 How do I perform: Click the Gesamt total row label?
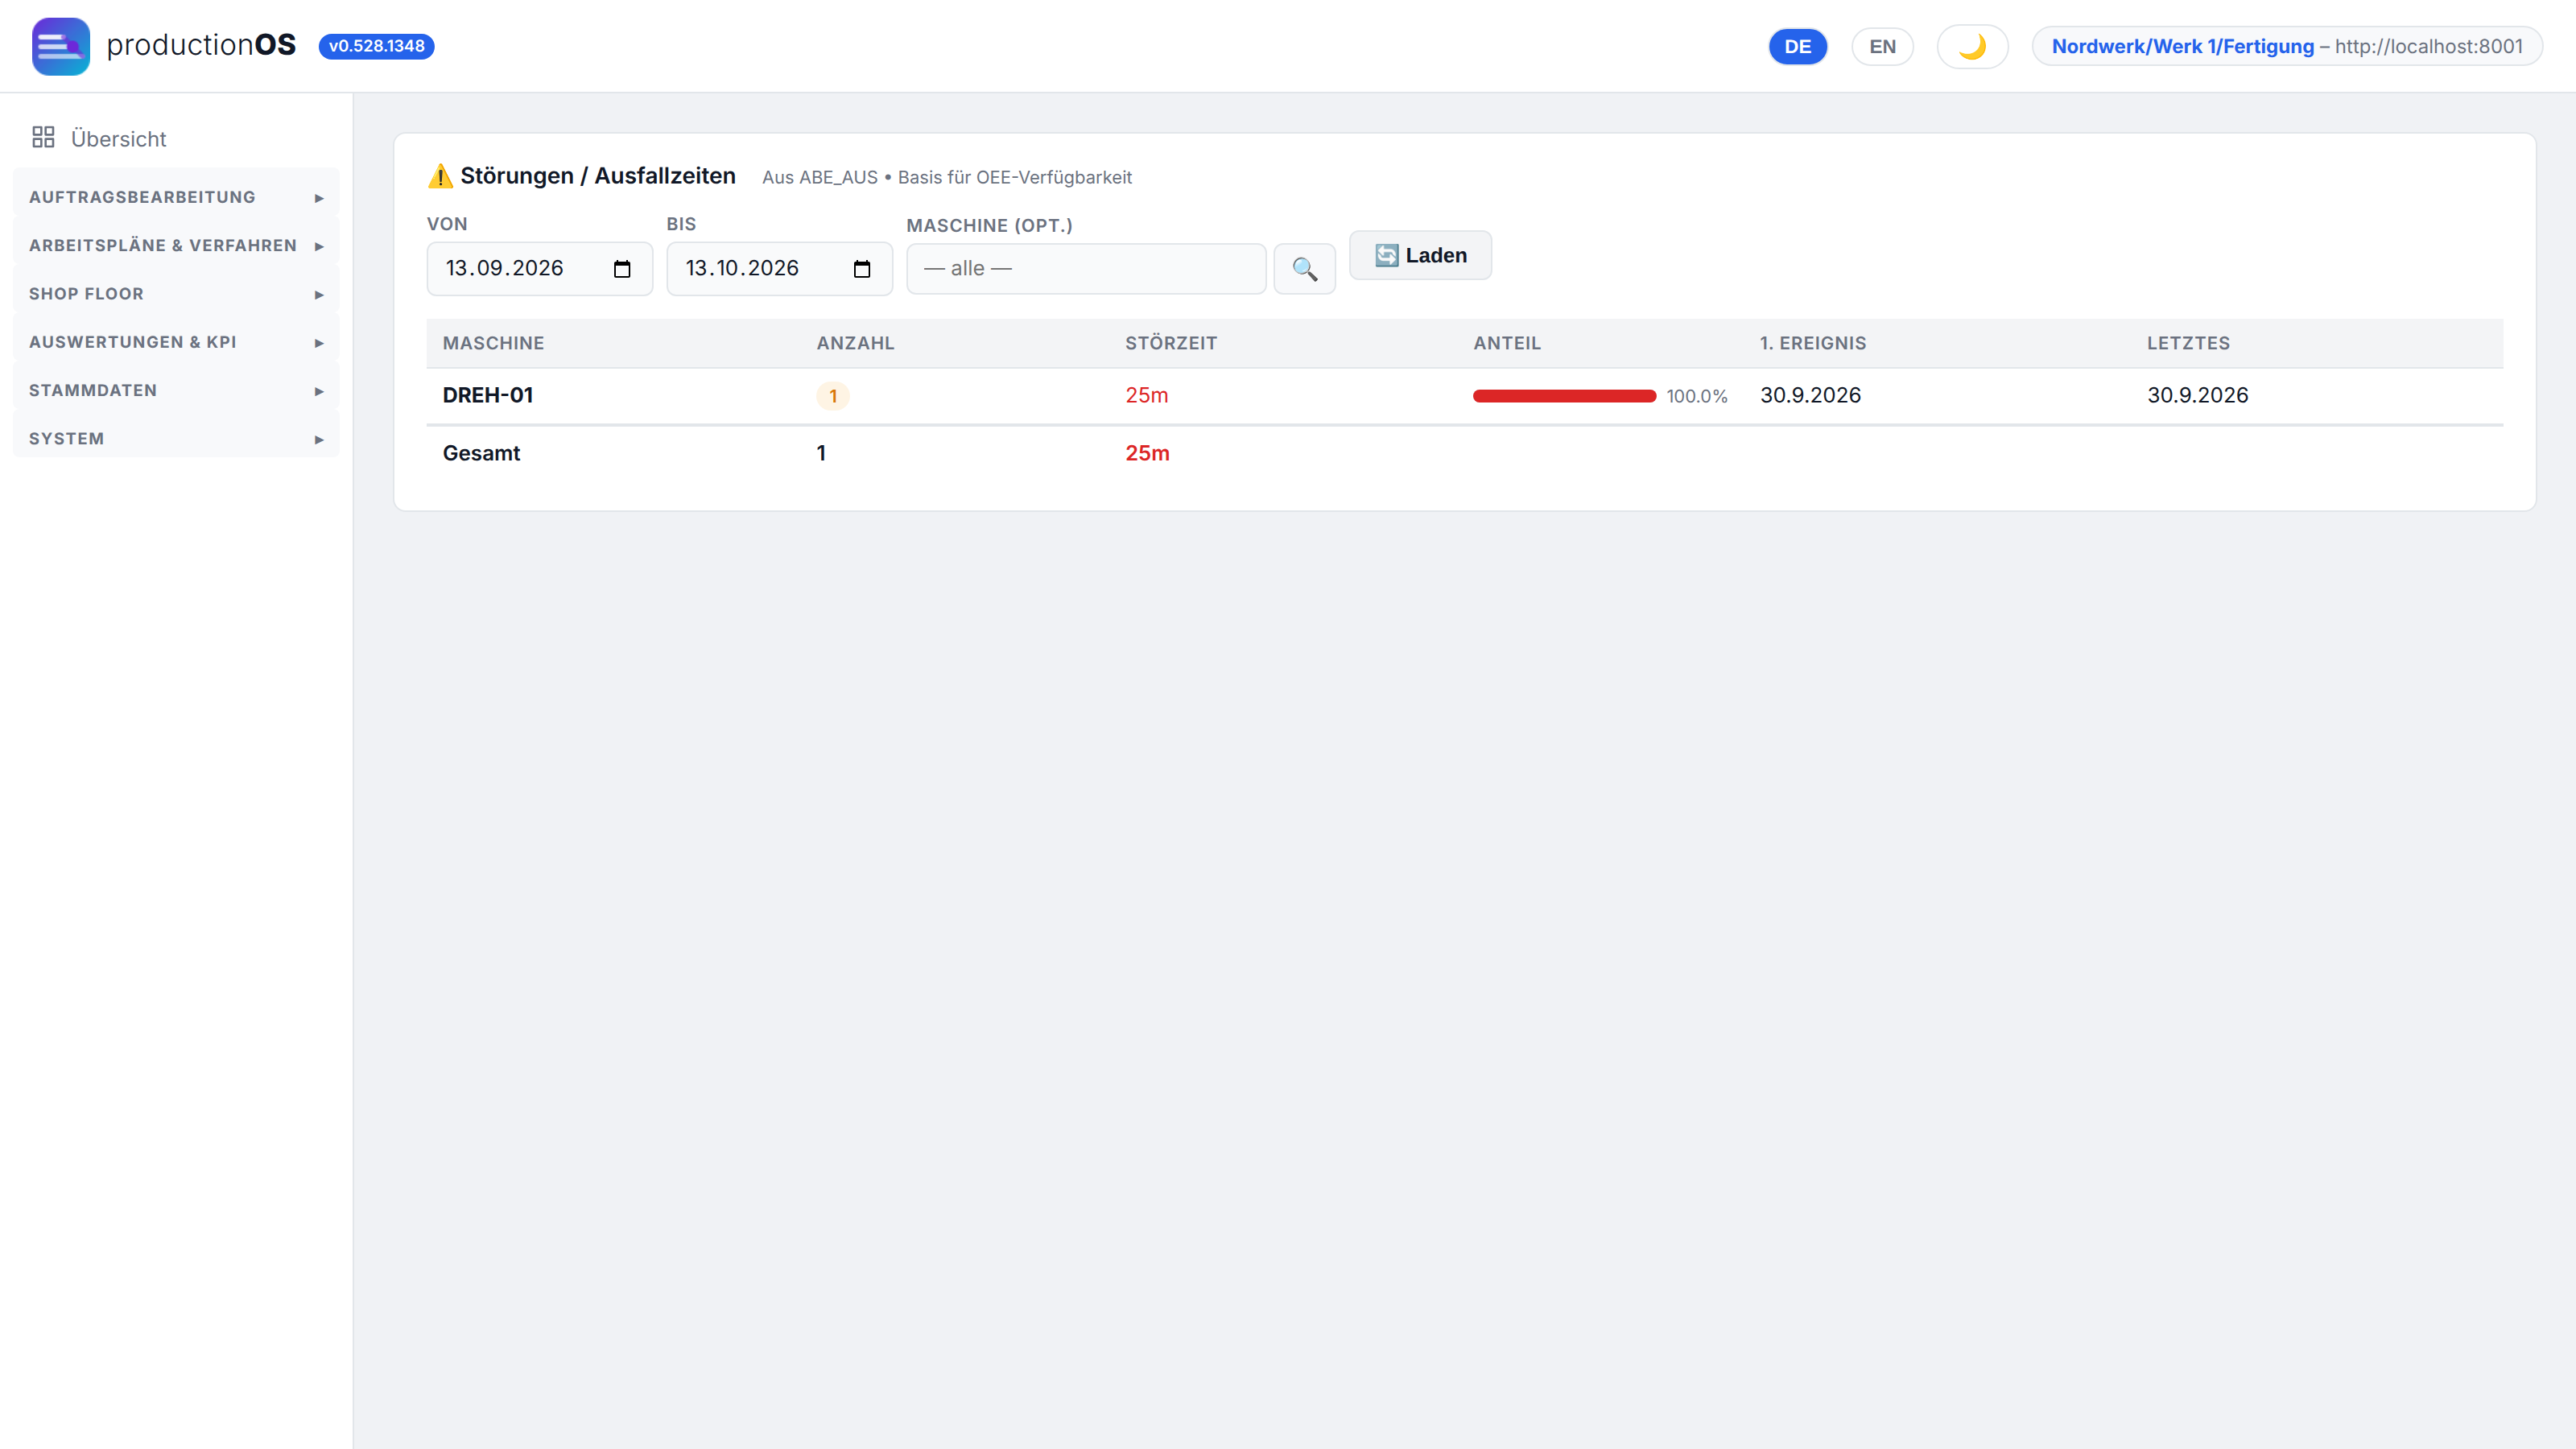(481, 453)
